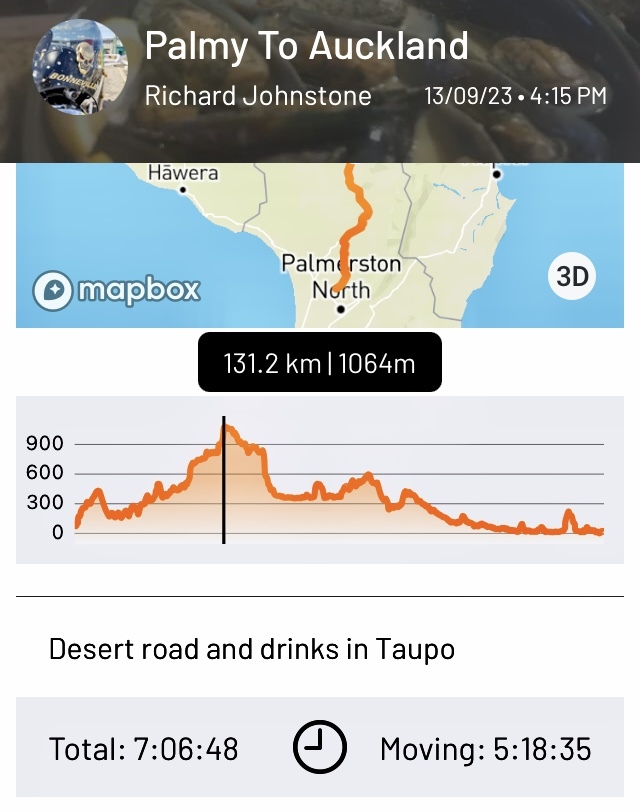Click the 0 baseline label on elevation chart
640x812 pixels.
pyautogui.click(x=58, y=533)
